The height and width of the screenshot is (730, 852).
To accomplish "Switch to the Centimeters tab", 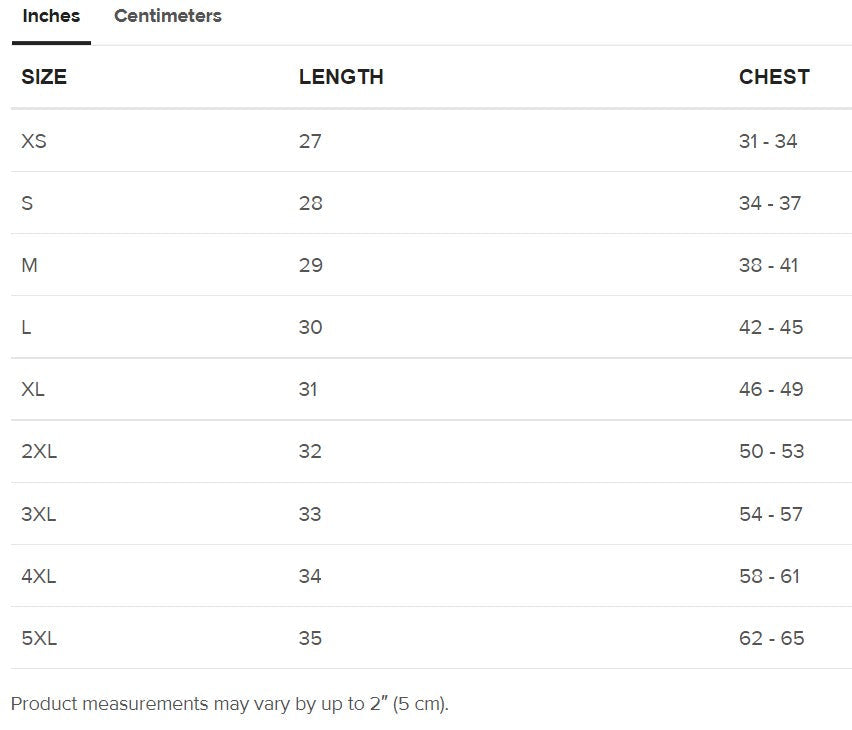I will click(168, 16).
